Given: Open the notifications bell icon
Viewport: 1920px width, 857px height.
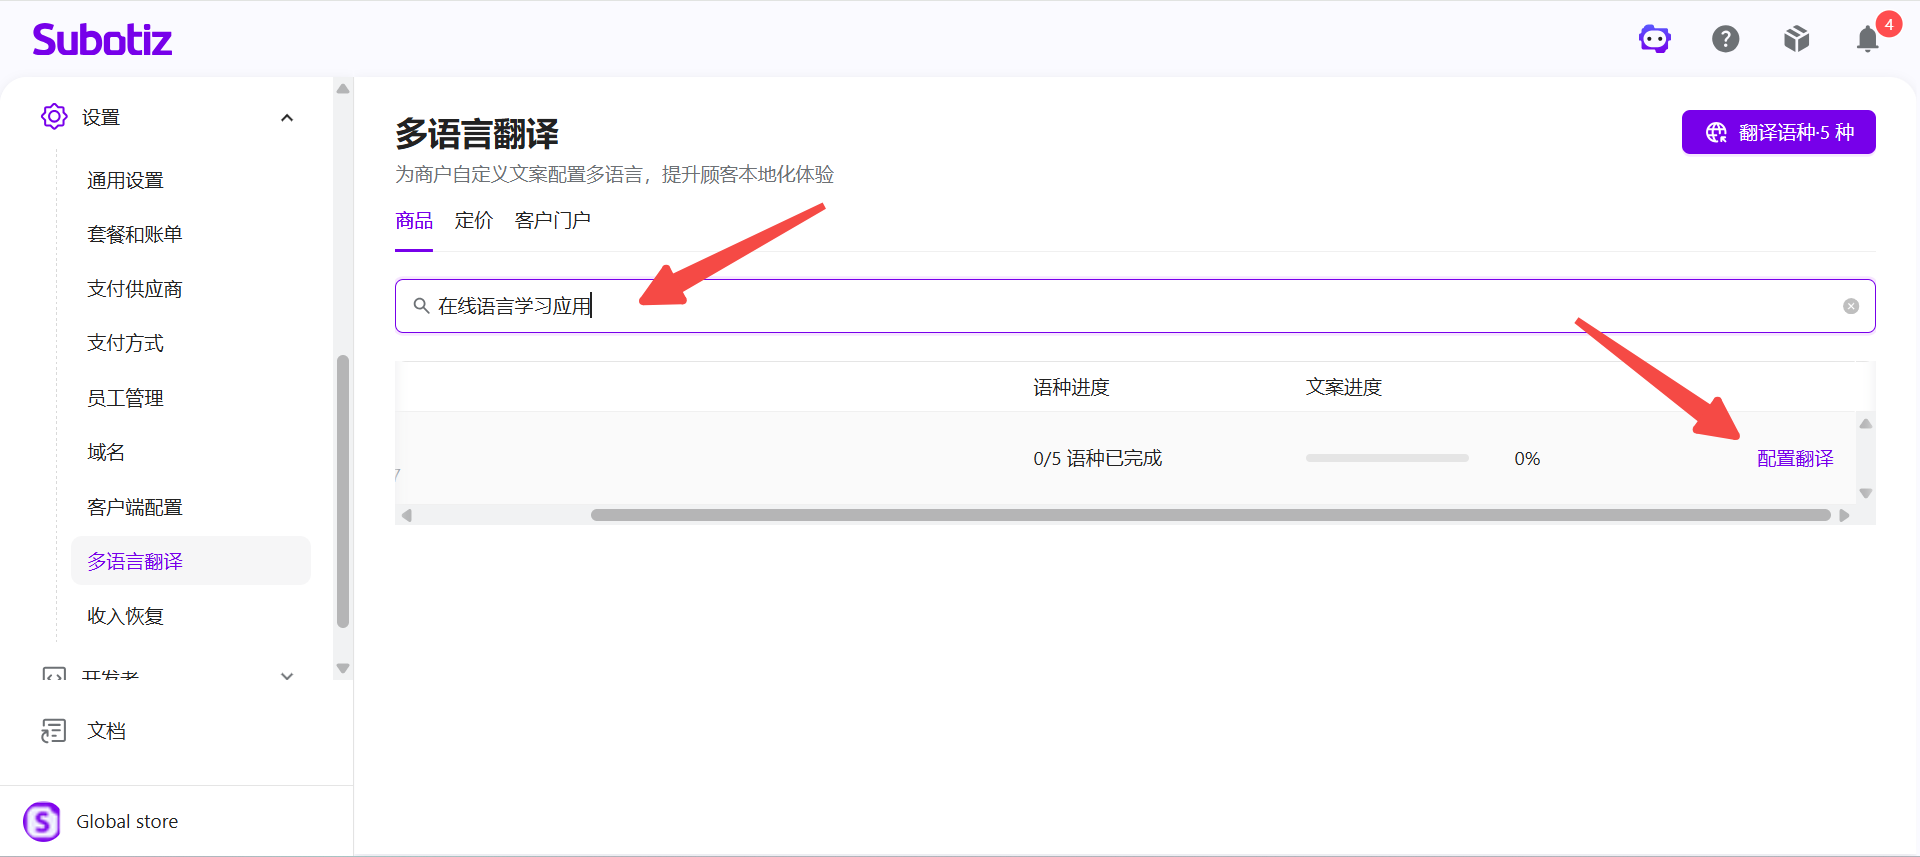Looking at the screenshot, I should tap(1867, 39).
